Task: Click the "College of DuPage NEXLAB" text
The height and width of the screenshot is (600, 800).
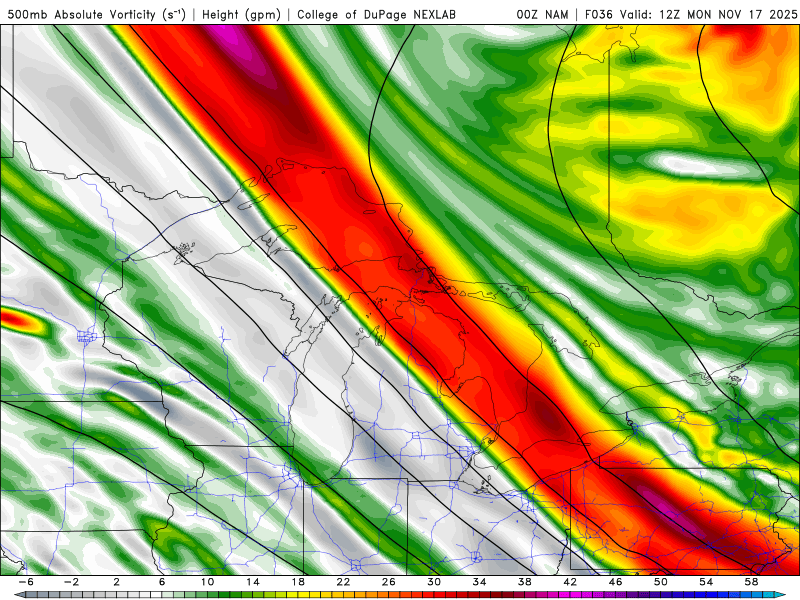Action: pos(377,15)
